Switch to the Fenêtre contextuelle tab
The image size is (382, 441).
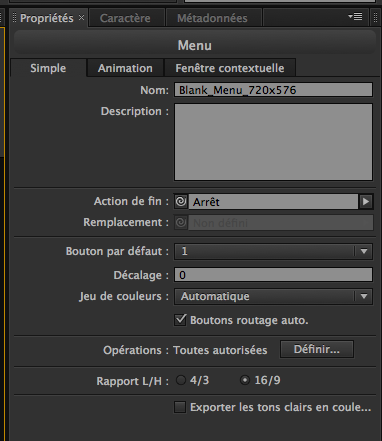tap(230, 68)
